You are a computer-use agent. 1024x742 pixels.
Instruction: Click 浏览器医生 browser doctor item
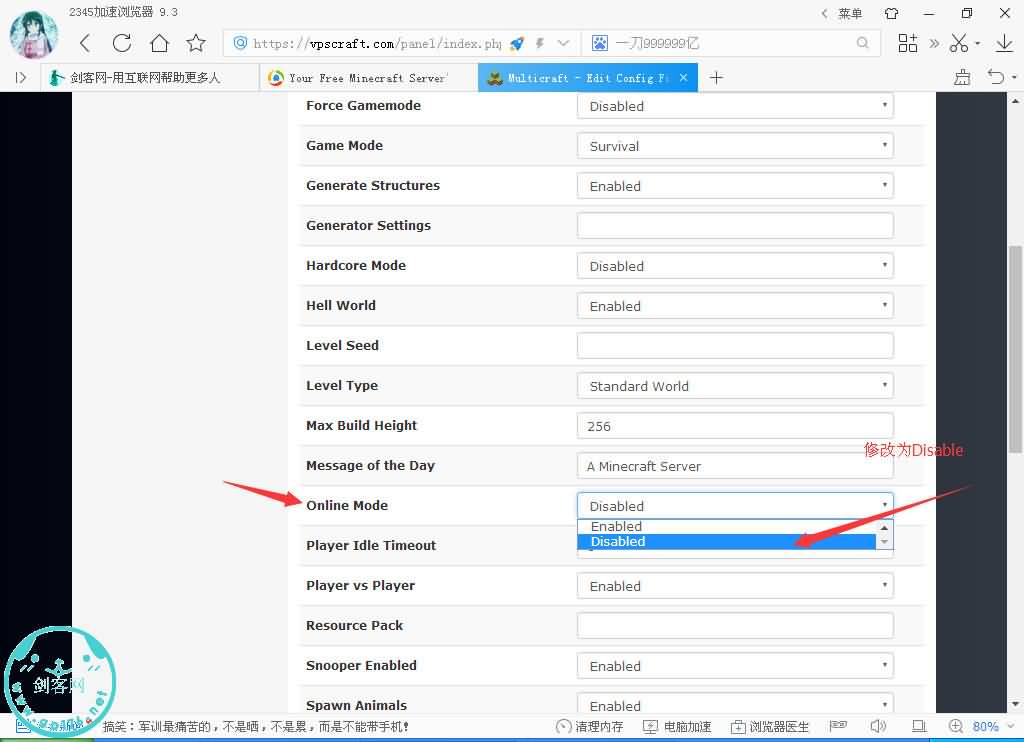tap(770, 726)
